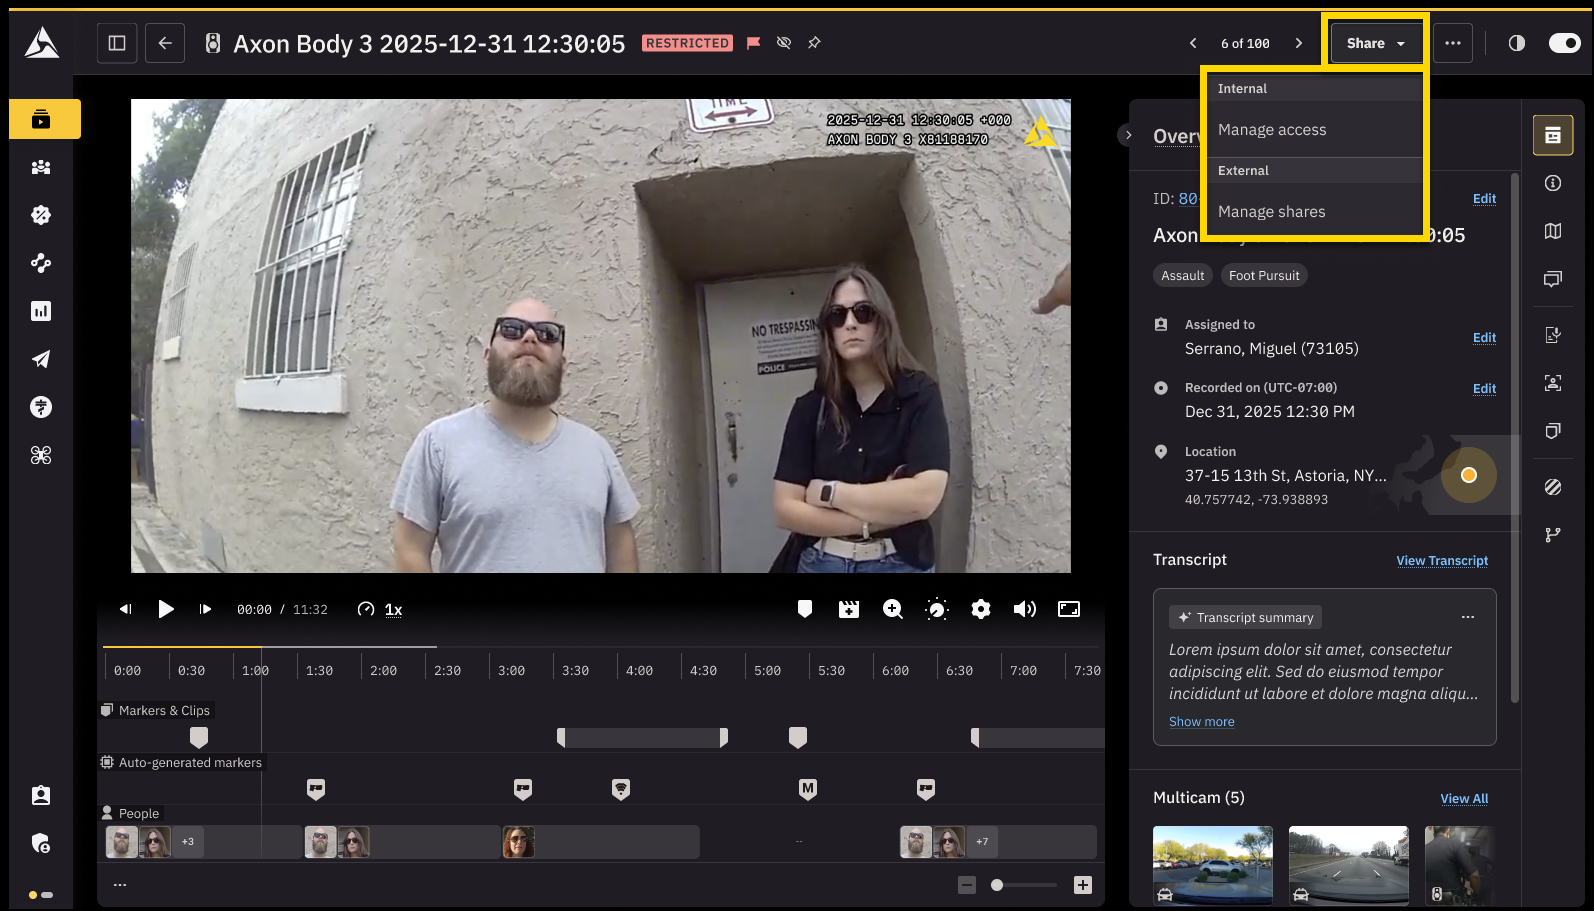Open the Share dropdown button
The width and height of the screenshot is (1594, 911).
point(1375,43)
